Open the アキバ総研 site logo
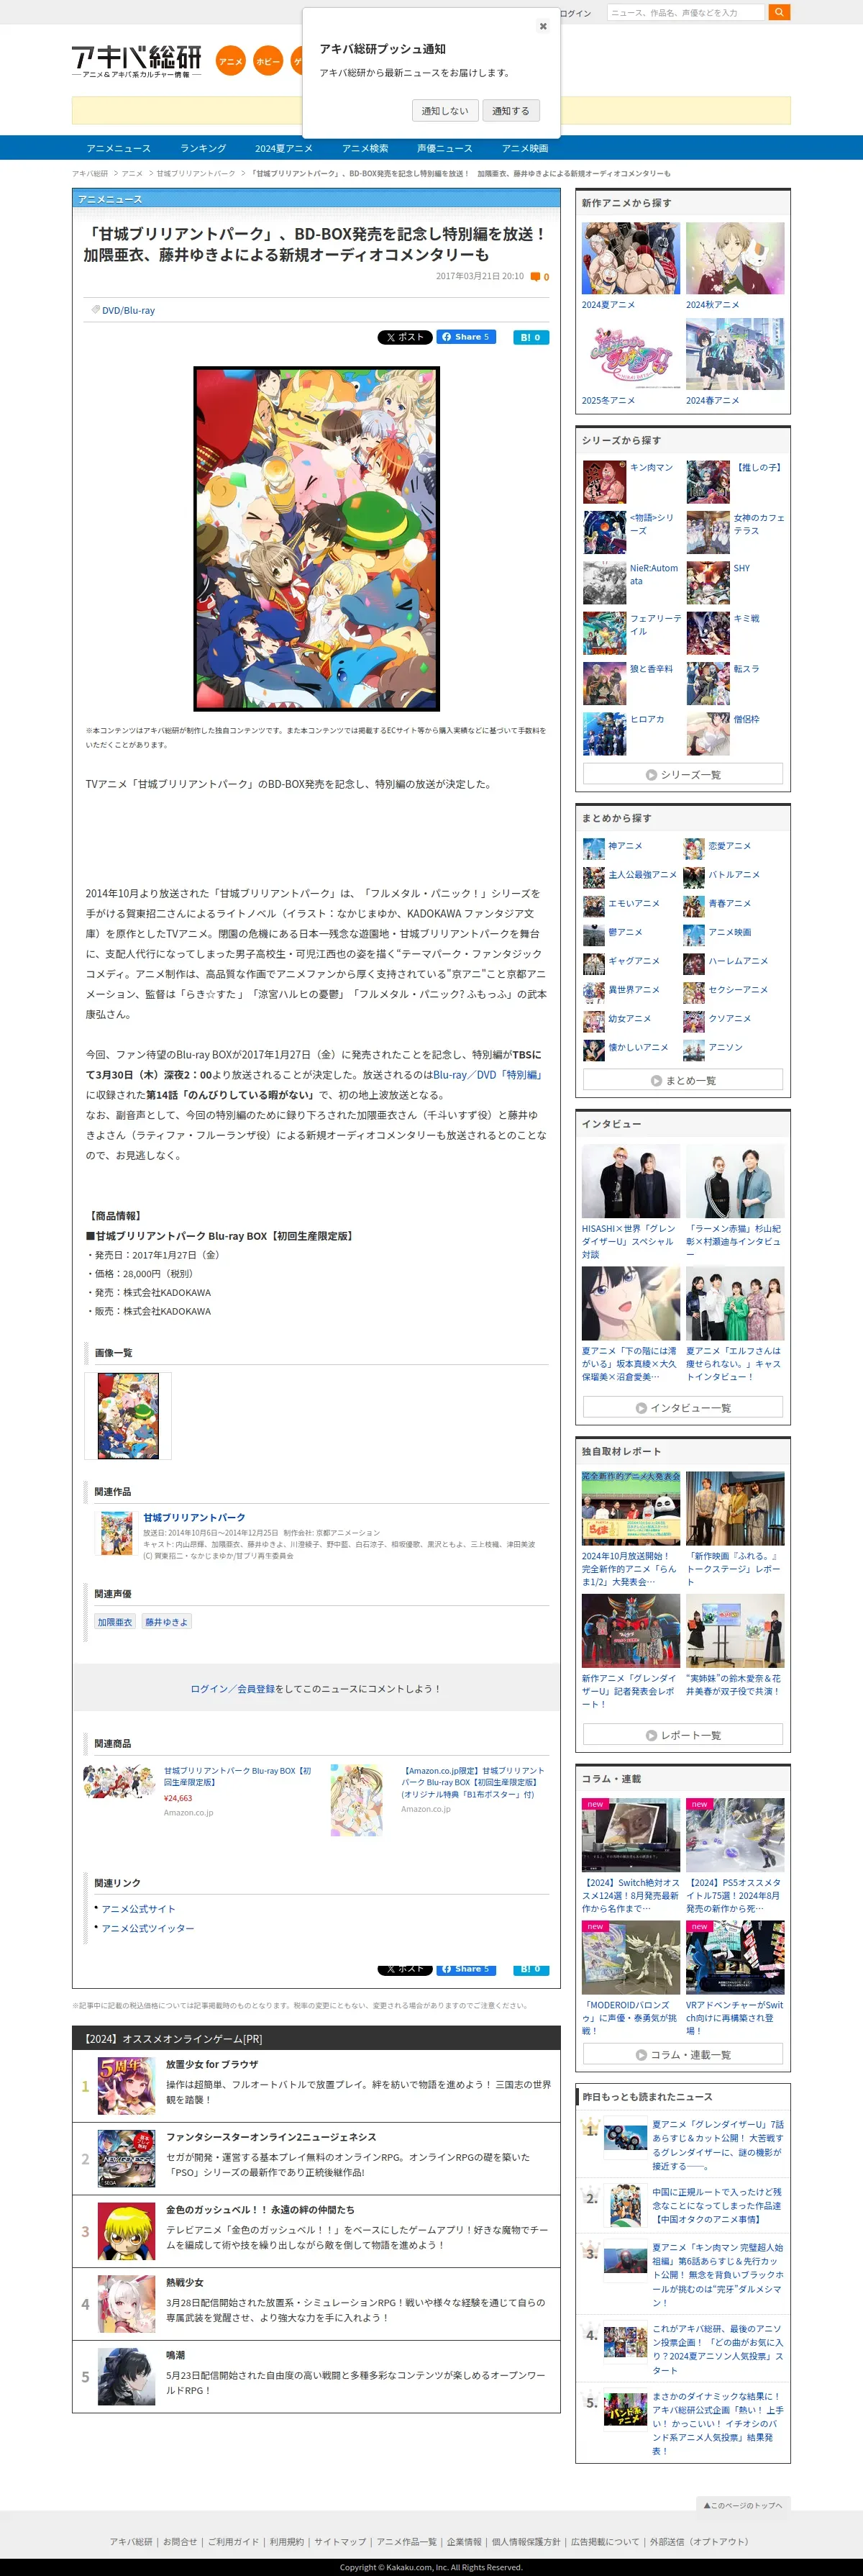This screenshot has height=2576, width=863. point(136,62)
